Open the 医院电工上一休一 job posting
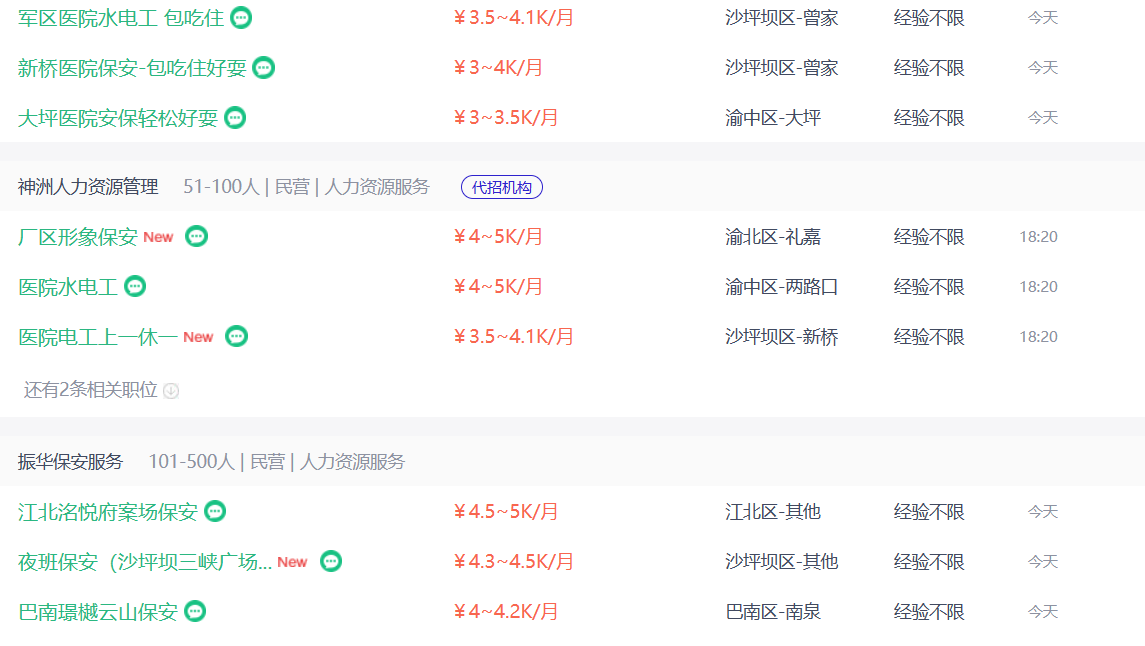1145x646 pixels. (x=98, y=337)
